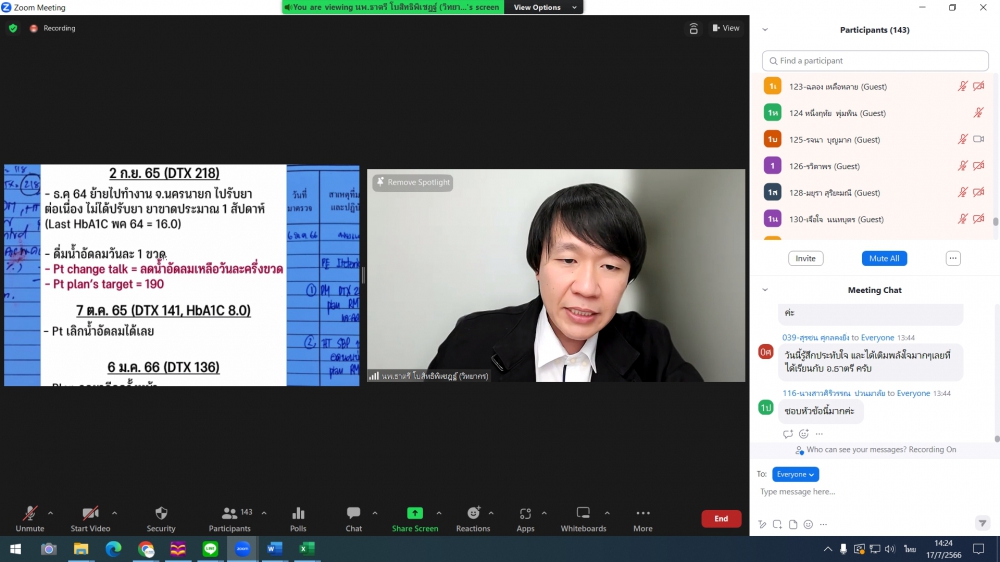Screen dimensions: 1000x562
Task: Collapse the Meeting Chat section
Action: coord(765,290)
